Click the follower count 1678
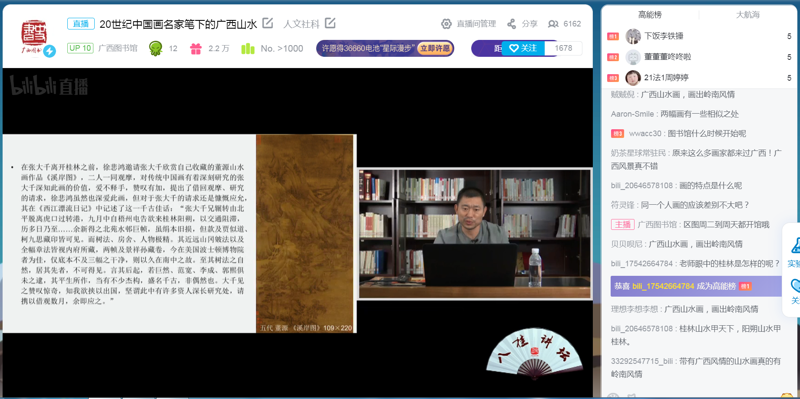Viewport: 800px width, 399px height. coord(563,48)
